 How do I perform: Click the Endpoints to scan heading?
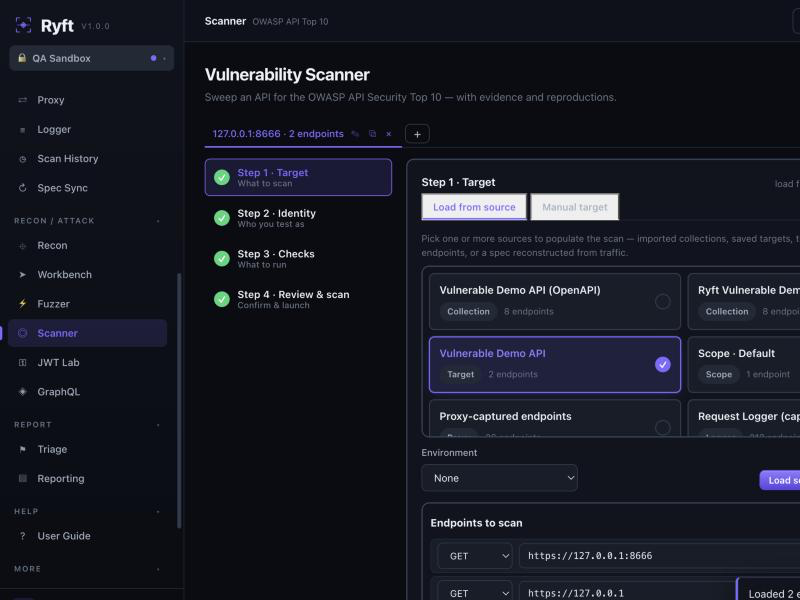click(x=476, y=523)
